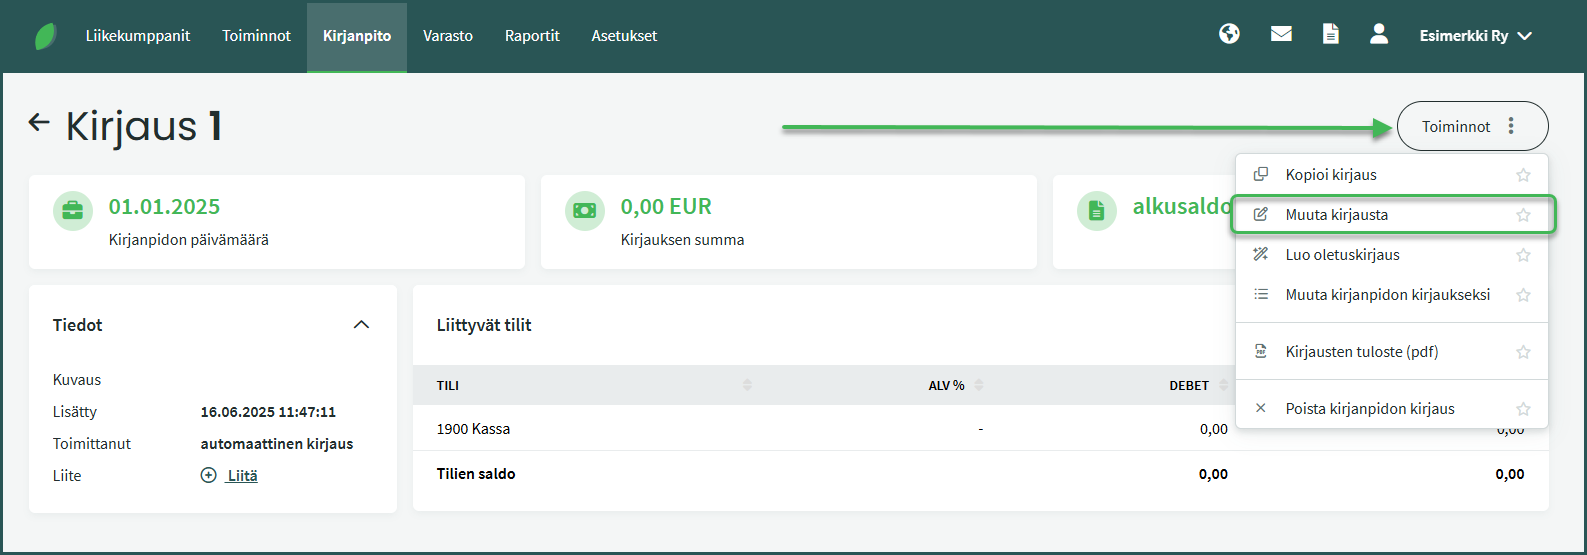Click the plus icon next to Liitä
The height and width of the screenshot is (555, 1587).
tap(208, 476)
